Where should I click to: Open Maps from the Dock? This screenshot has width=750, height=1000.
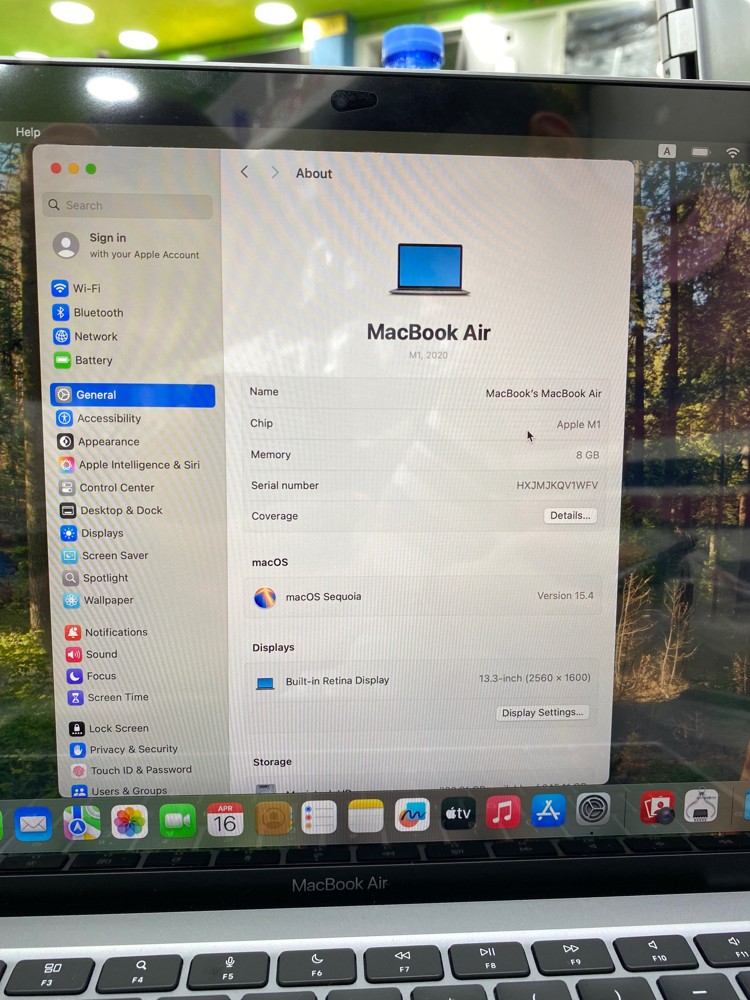pos(82,823)
